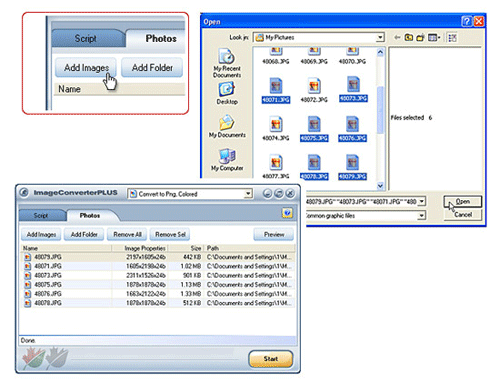Click the Views menu dropdown arrow in Open dialog
The height and width of the screenshot is (384, 500).
point(439,38)
